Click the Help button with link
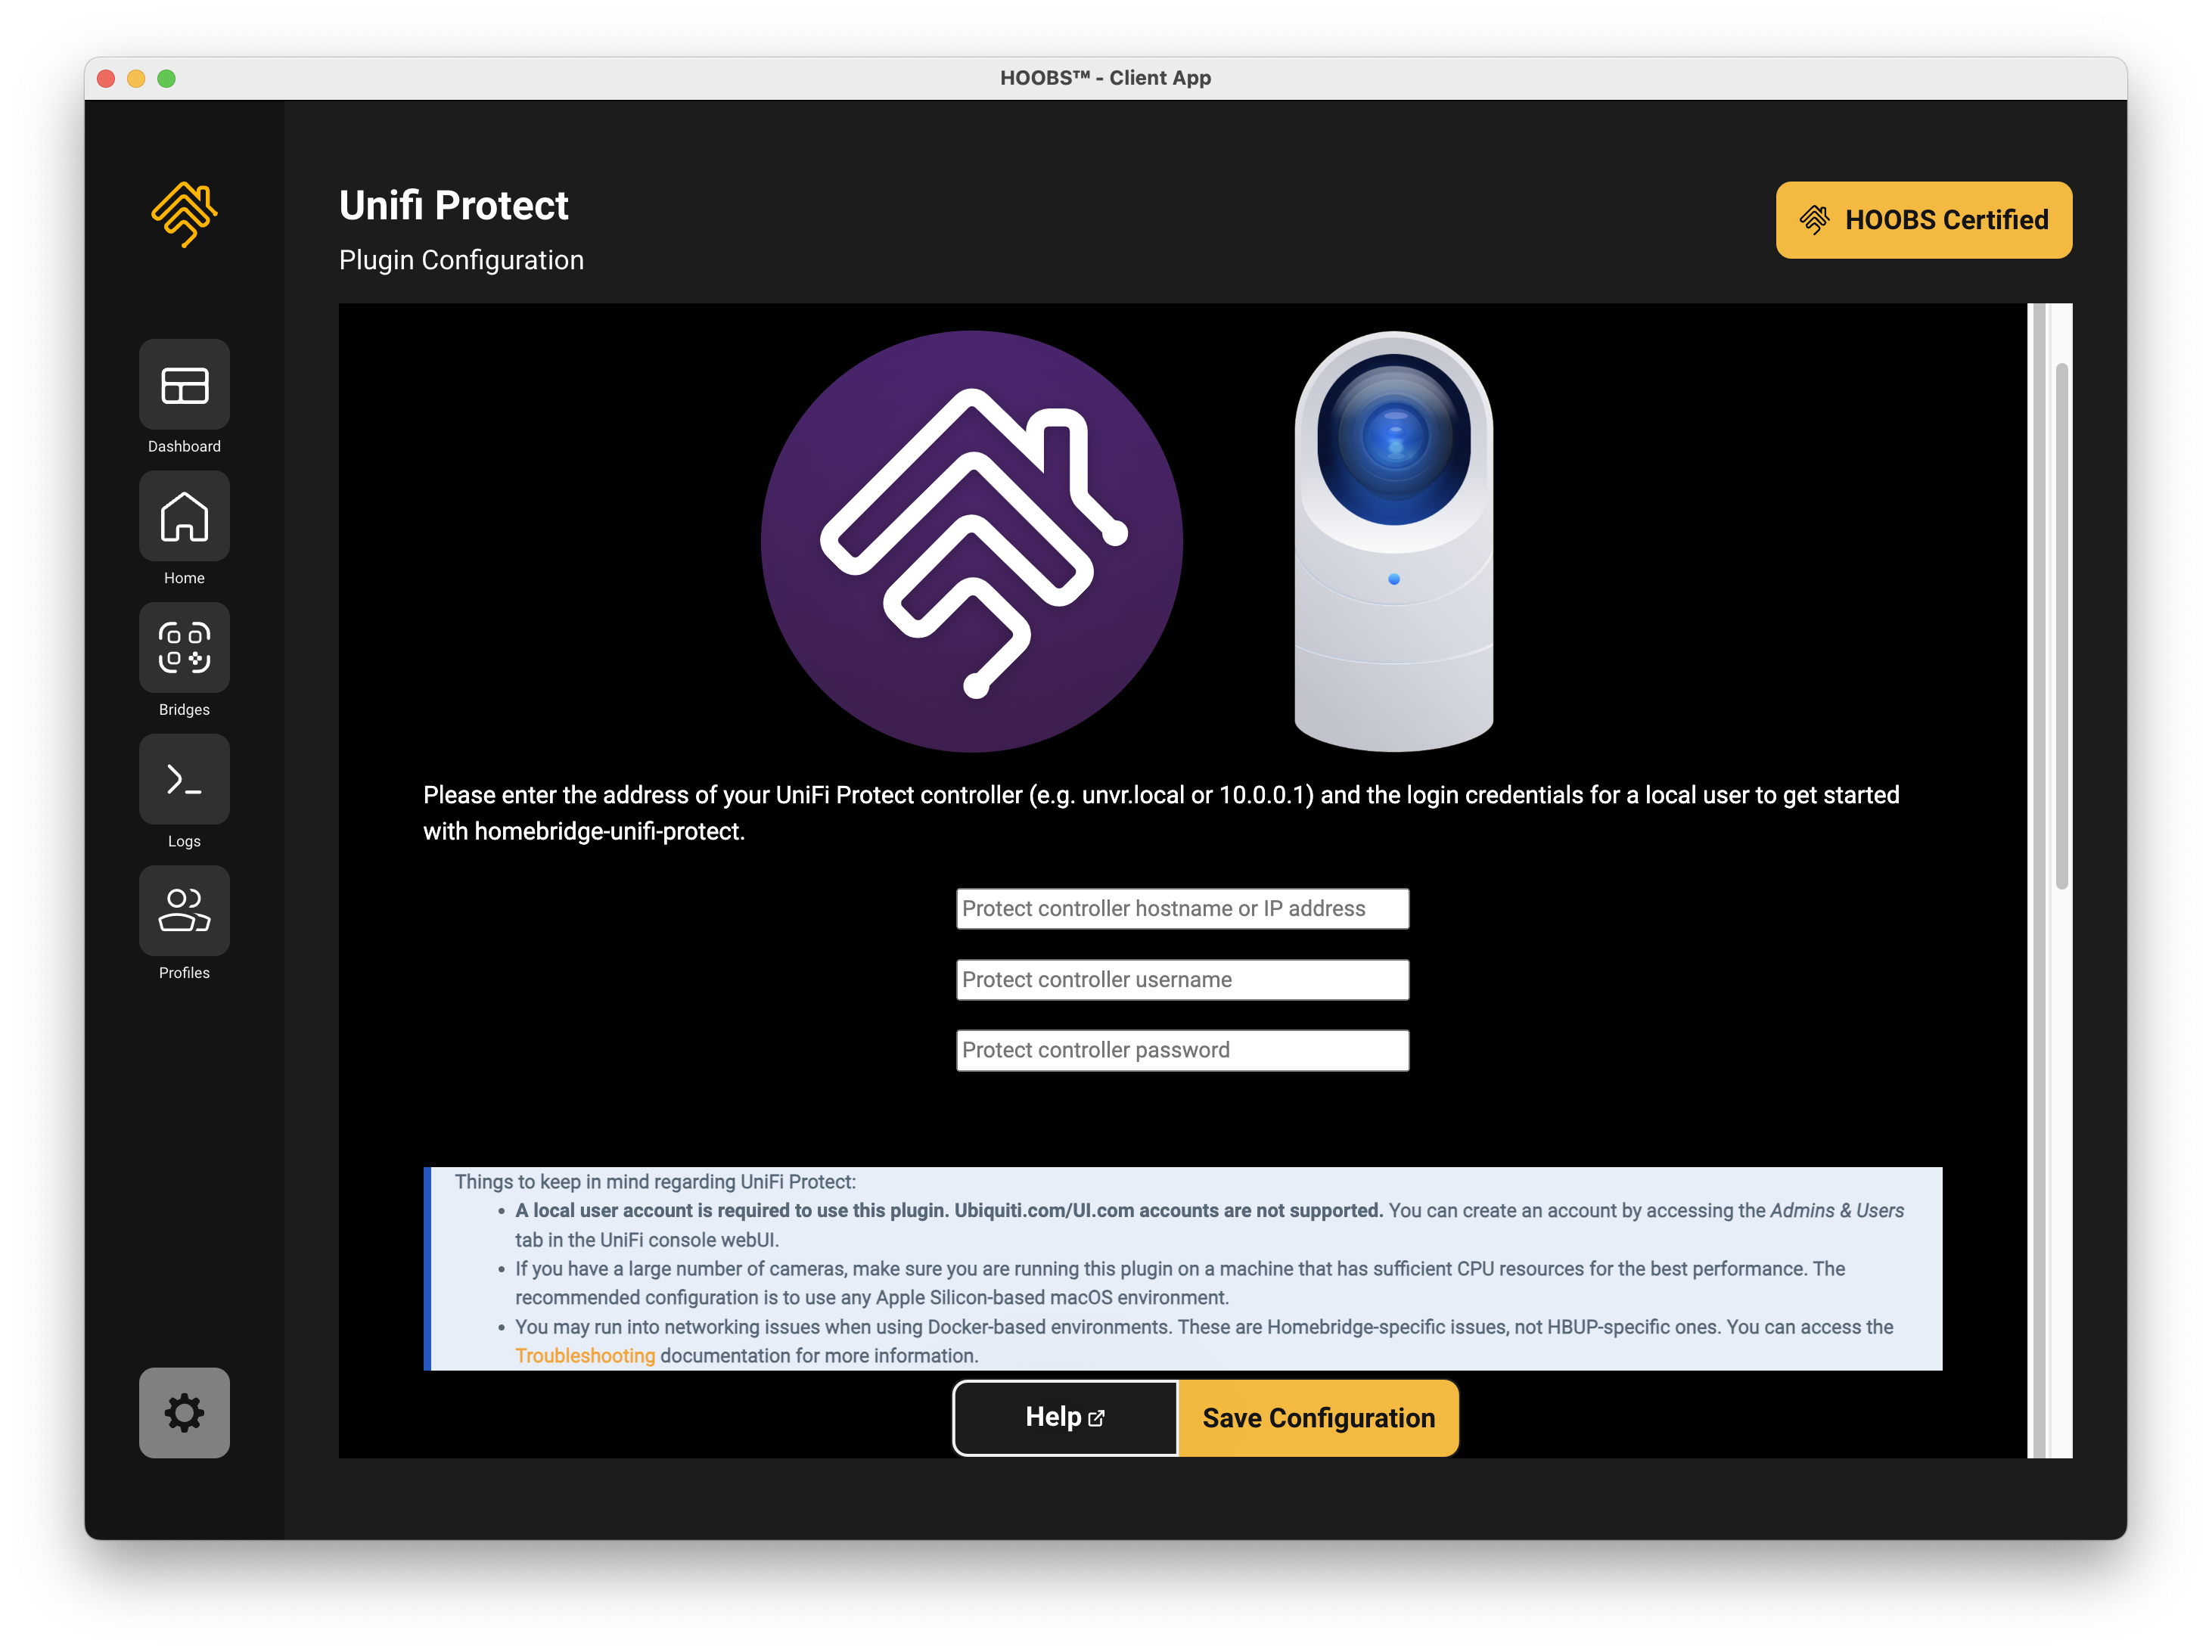 [x=1064, y=1418]
